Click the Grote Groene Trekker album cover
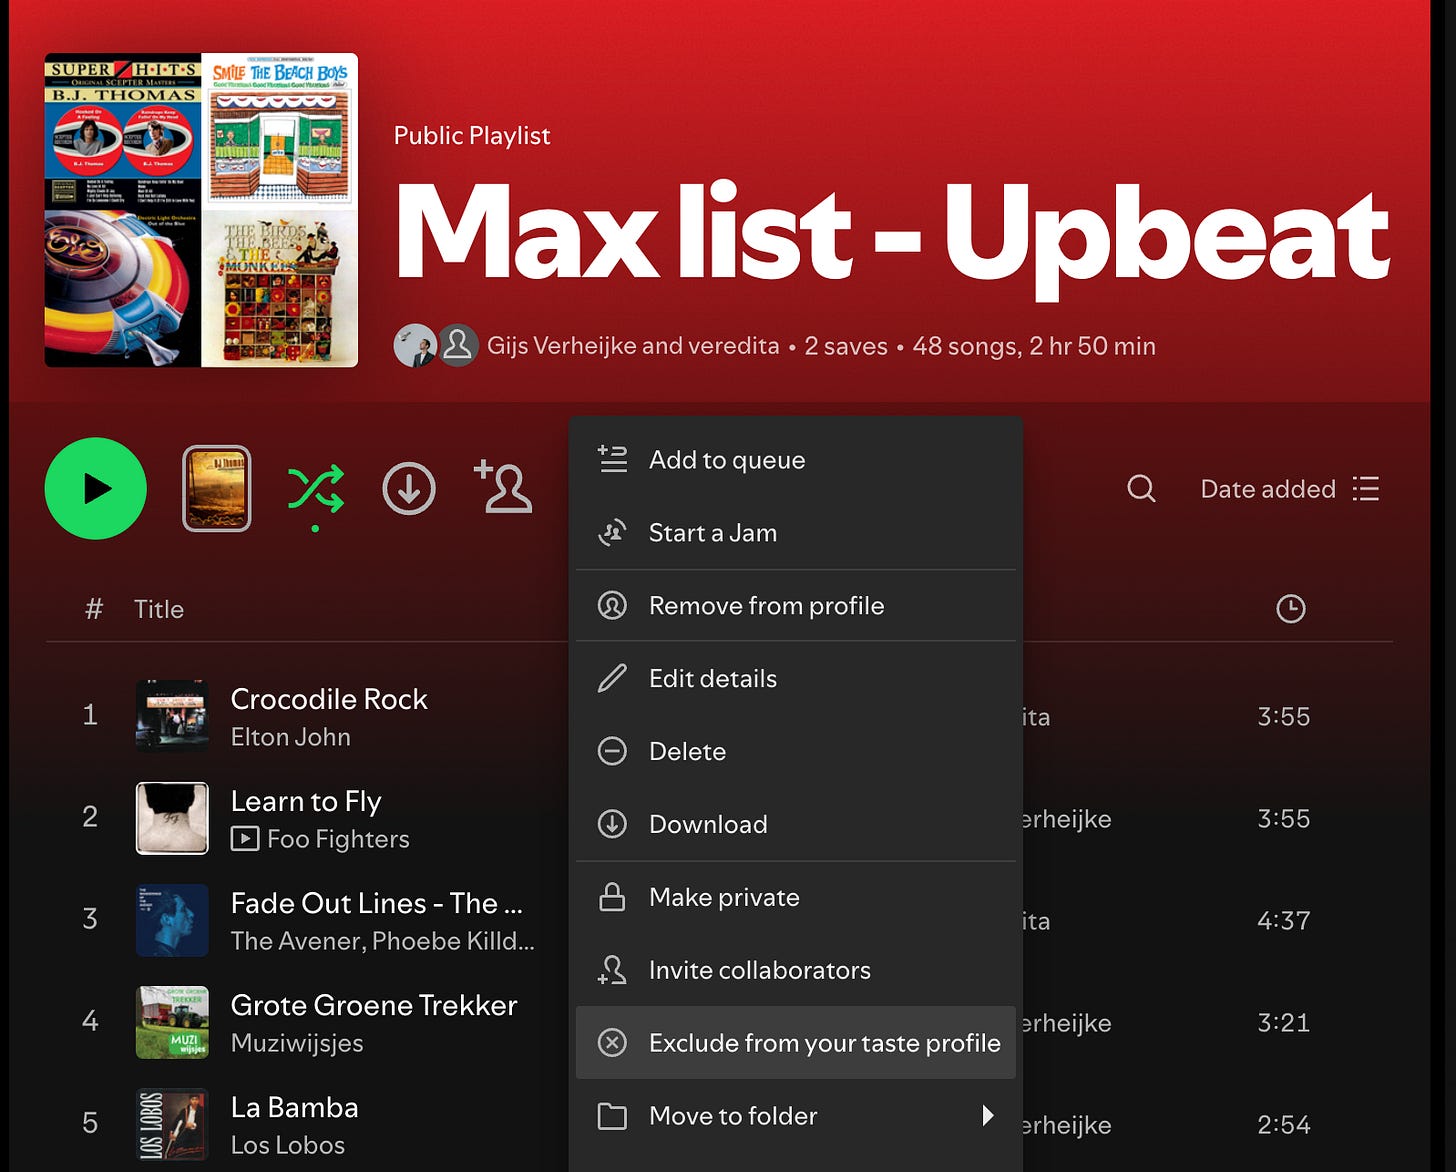The width and height of the screenshot is (1456, 1172). [x=172, y=1022]
